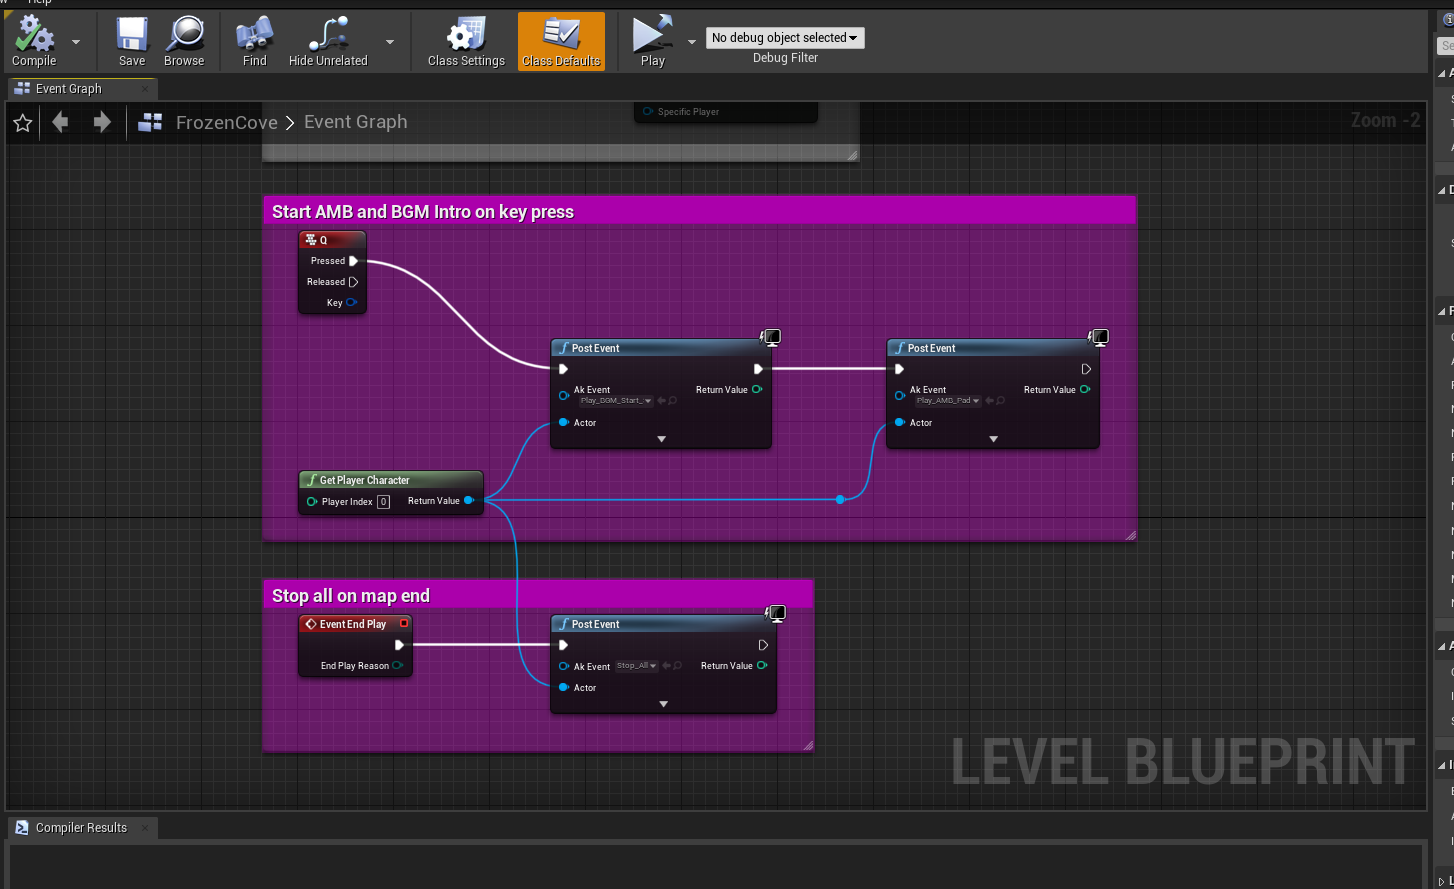Select the Event End Play node title
The height and width of the screenshot is (889, 1454).
coord(353,624)
